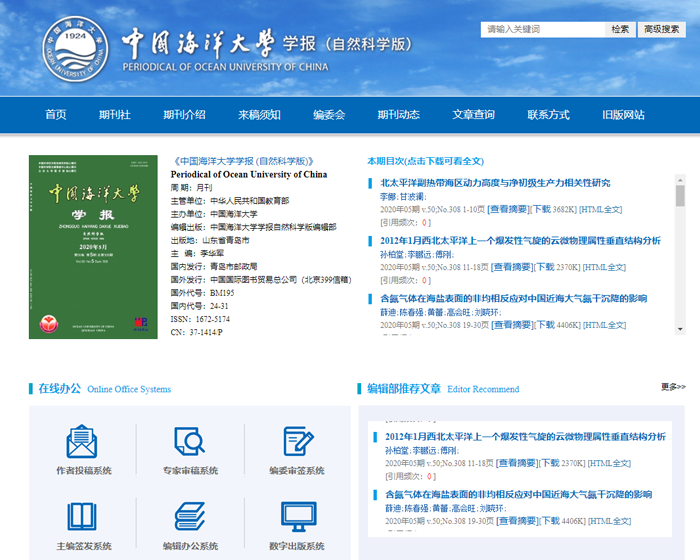Click 主编签发系统 label
The image size is (700, 560).
click(x=84, y=546)
